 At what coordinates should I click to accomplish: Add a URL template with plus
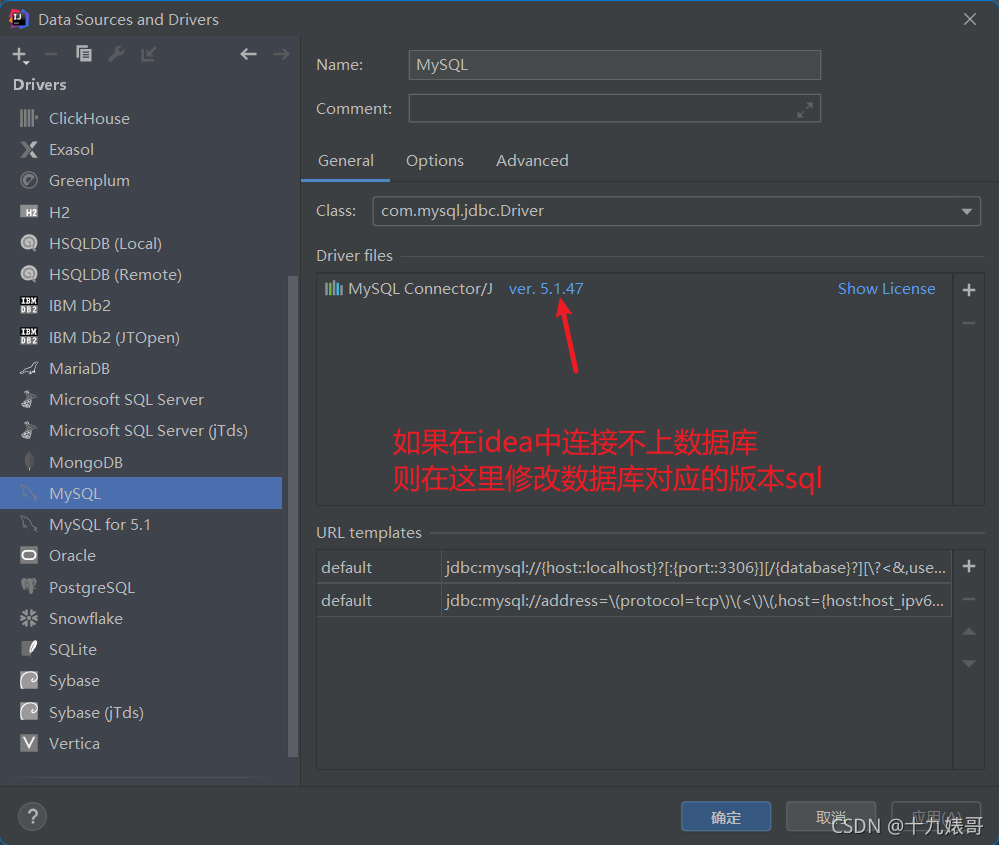[968, 566]
